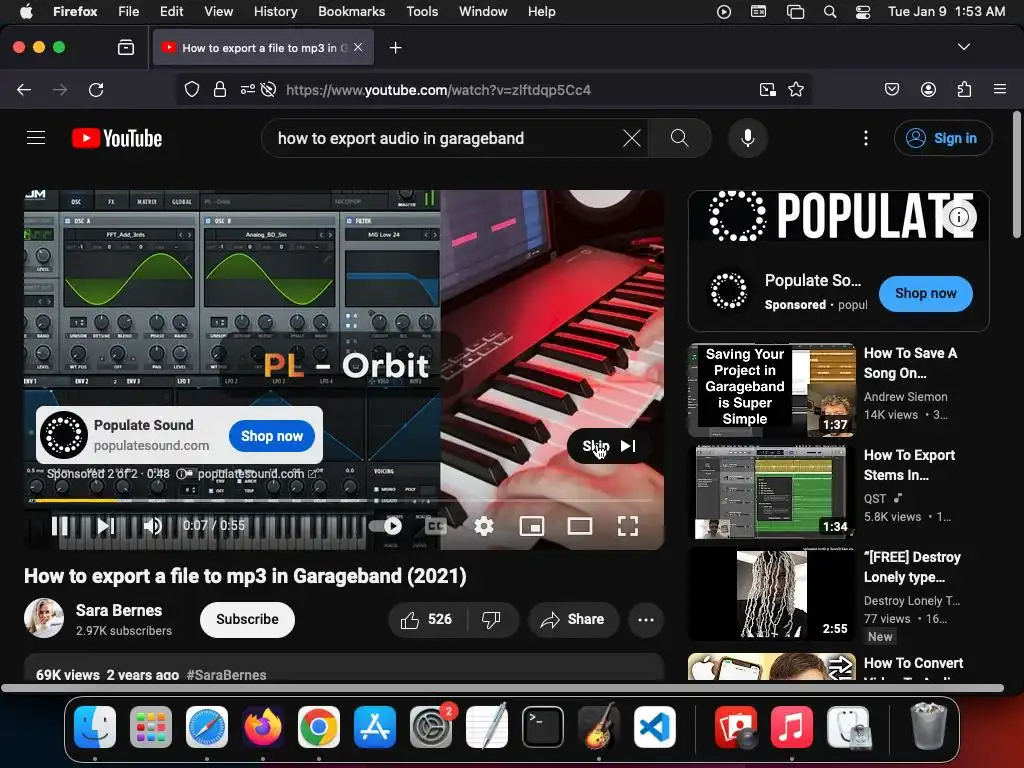Image resolution: width=1024 pixels, height=768 pixels.
Task: Click Shop now in video ad overlay
Action: coord(272,436)
